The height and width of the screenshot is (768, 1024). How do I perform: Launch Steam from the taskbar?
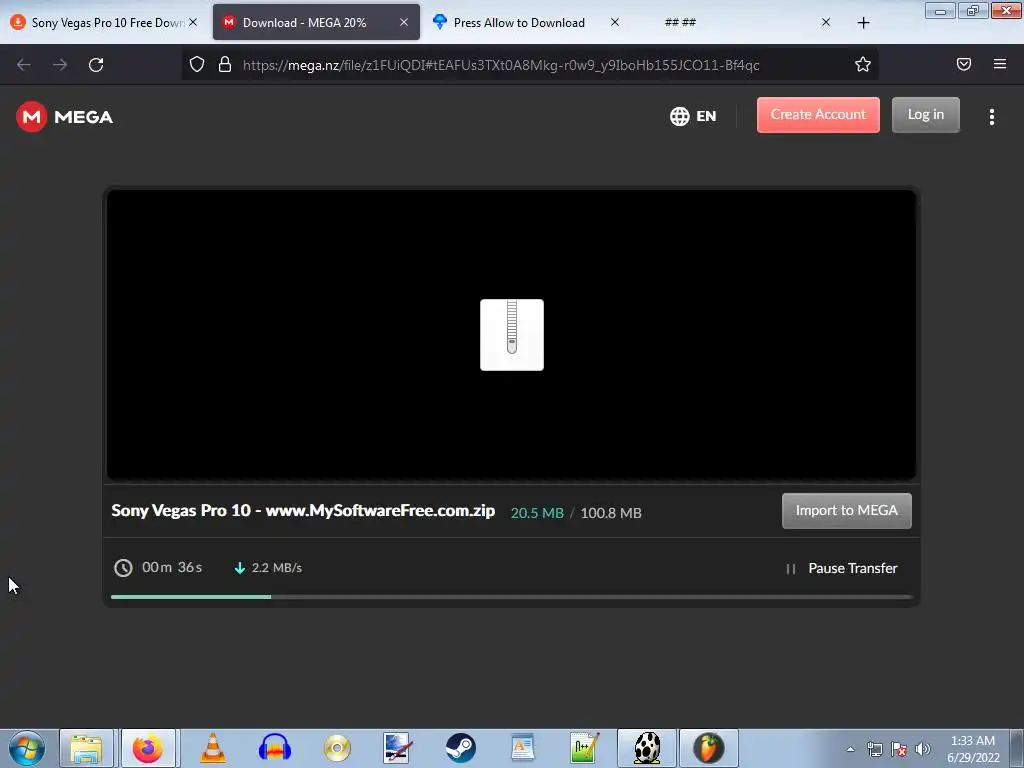pos(460,748)
